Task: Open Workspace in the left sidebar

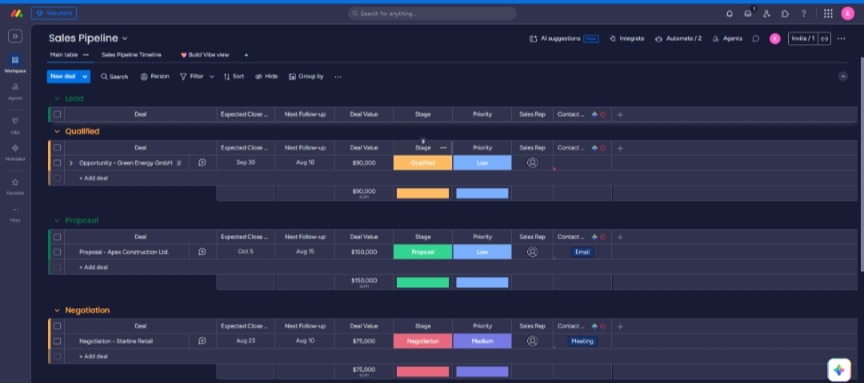Action: pos(15,63)
